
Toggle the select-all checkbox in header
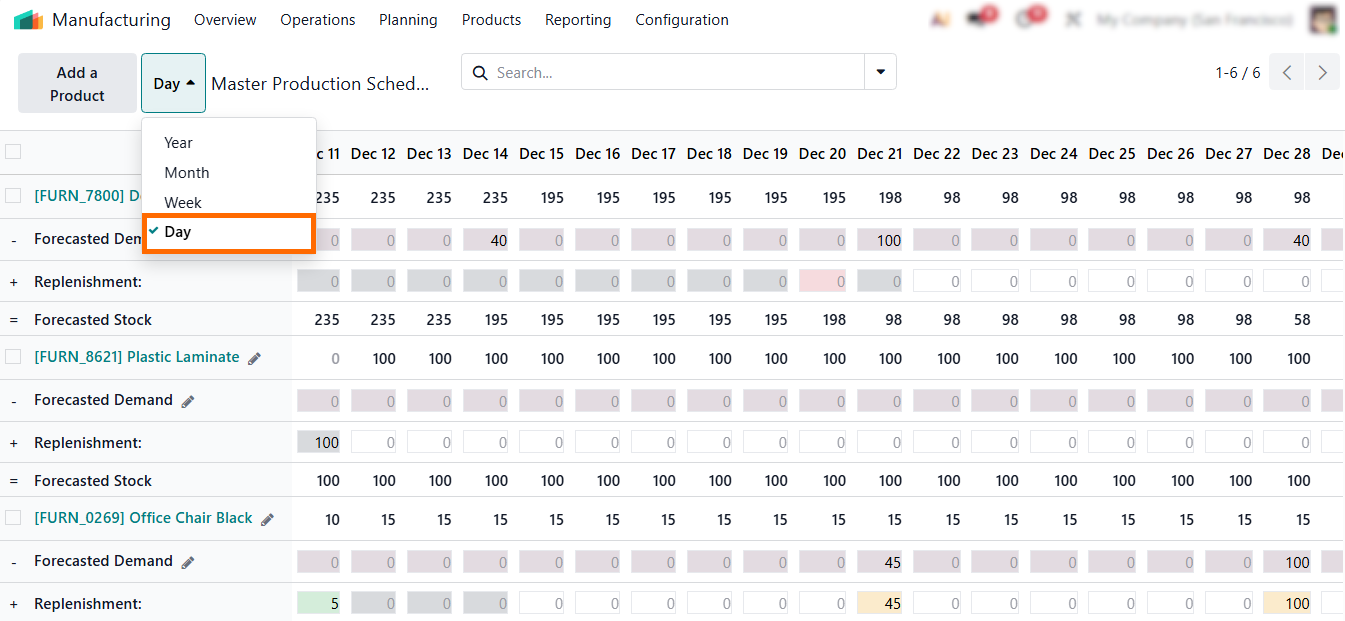13,152
